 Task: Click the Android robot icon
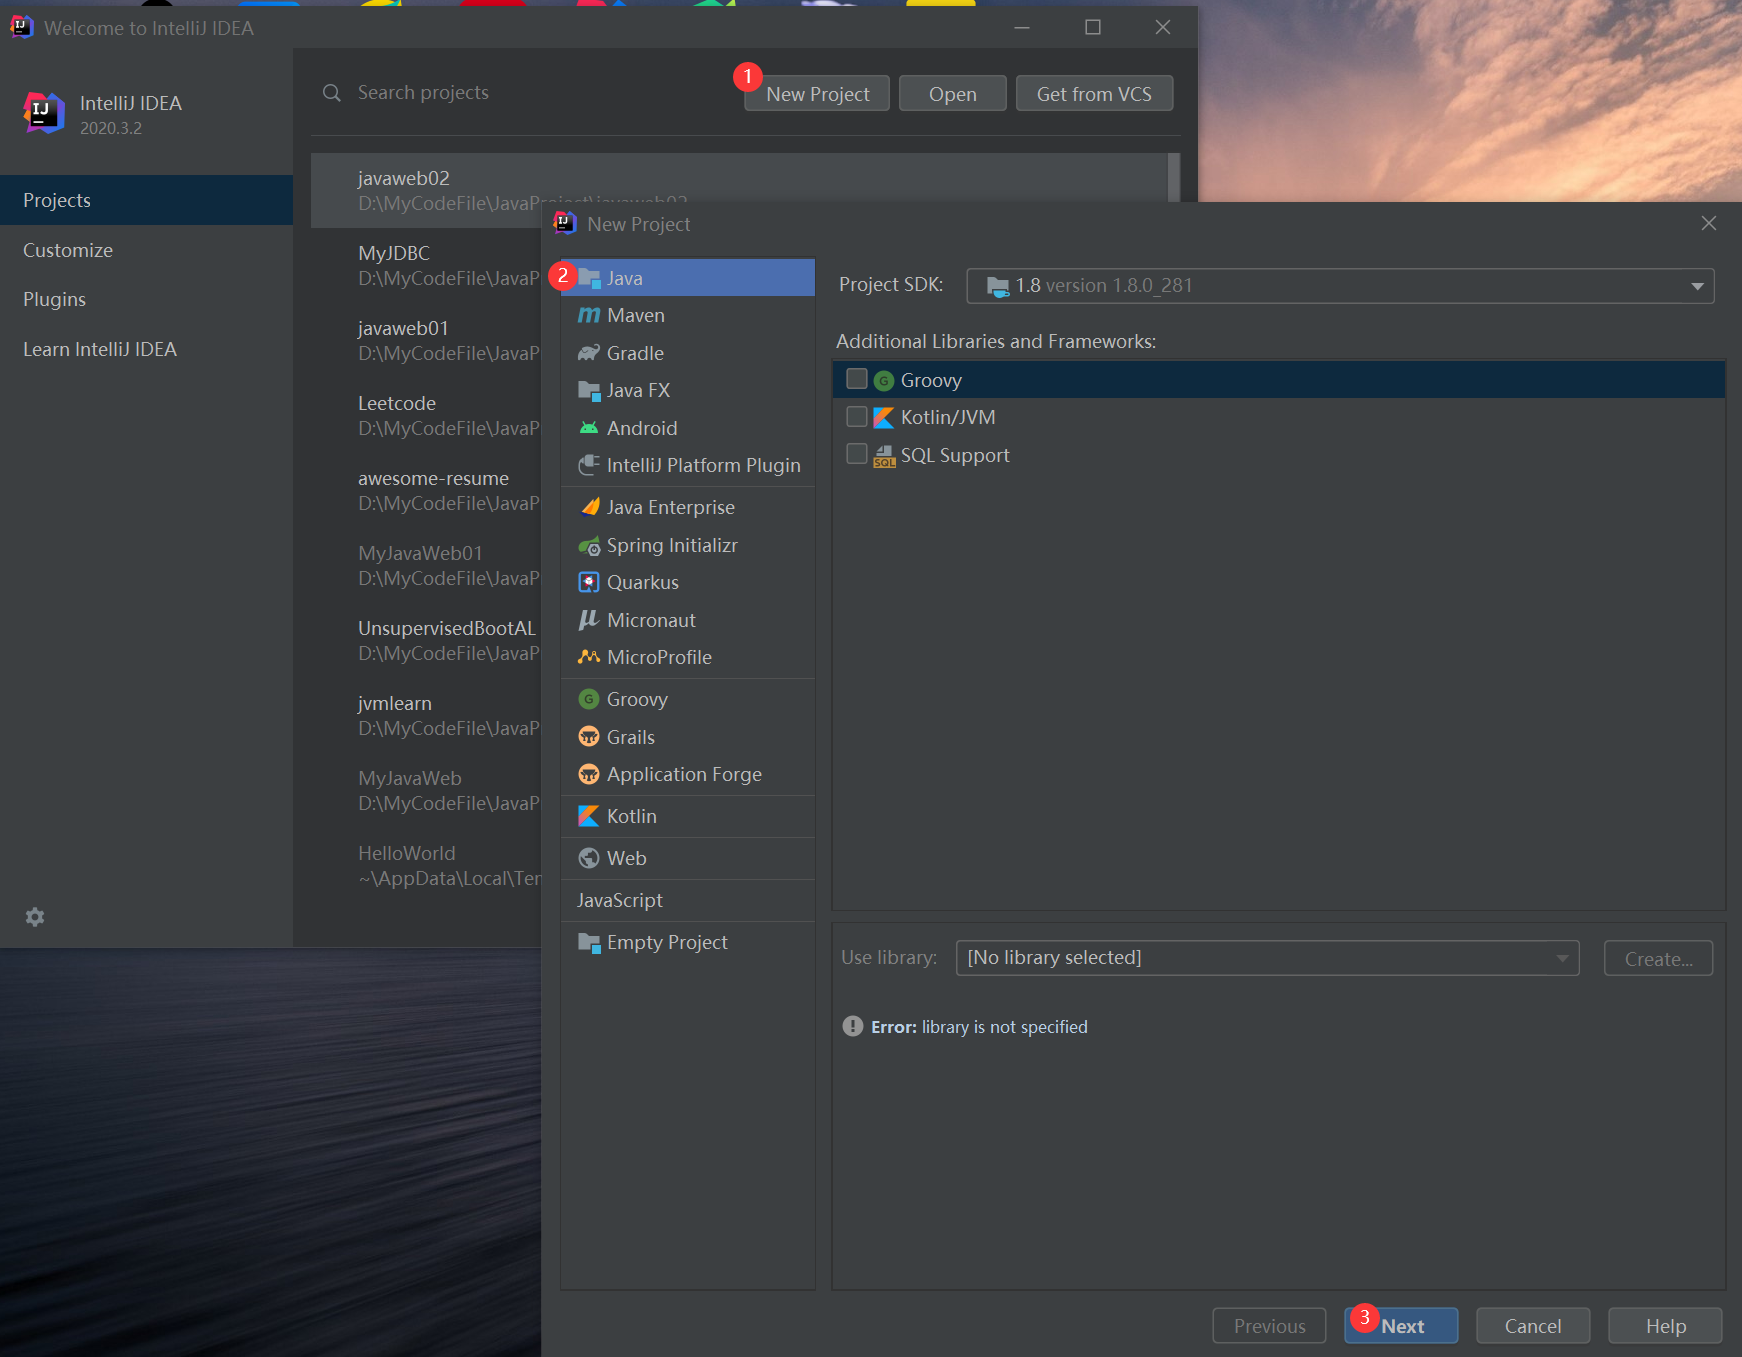[589, 428]
